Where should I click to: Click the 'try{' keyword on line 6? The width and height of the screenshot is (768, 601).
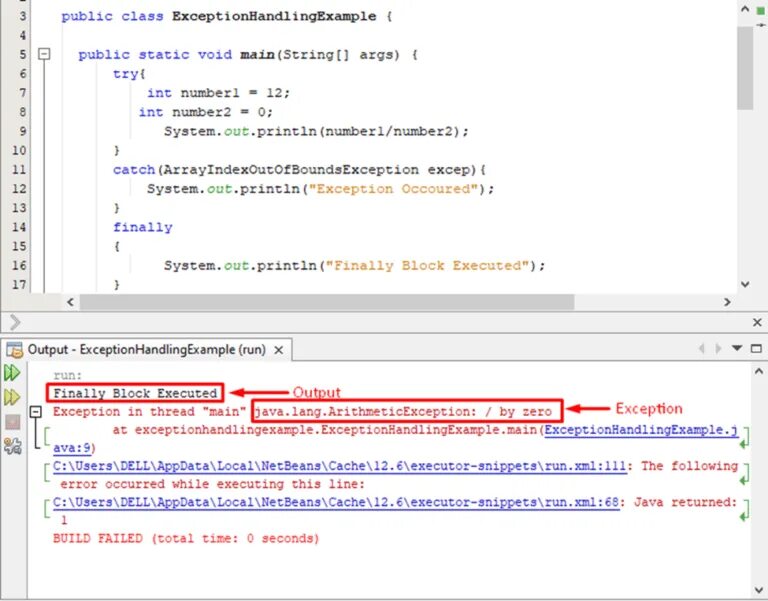129,74
